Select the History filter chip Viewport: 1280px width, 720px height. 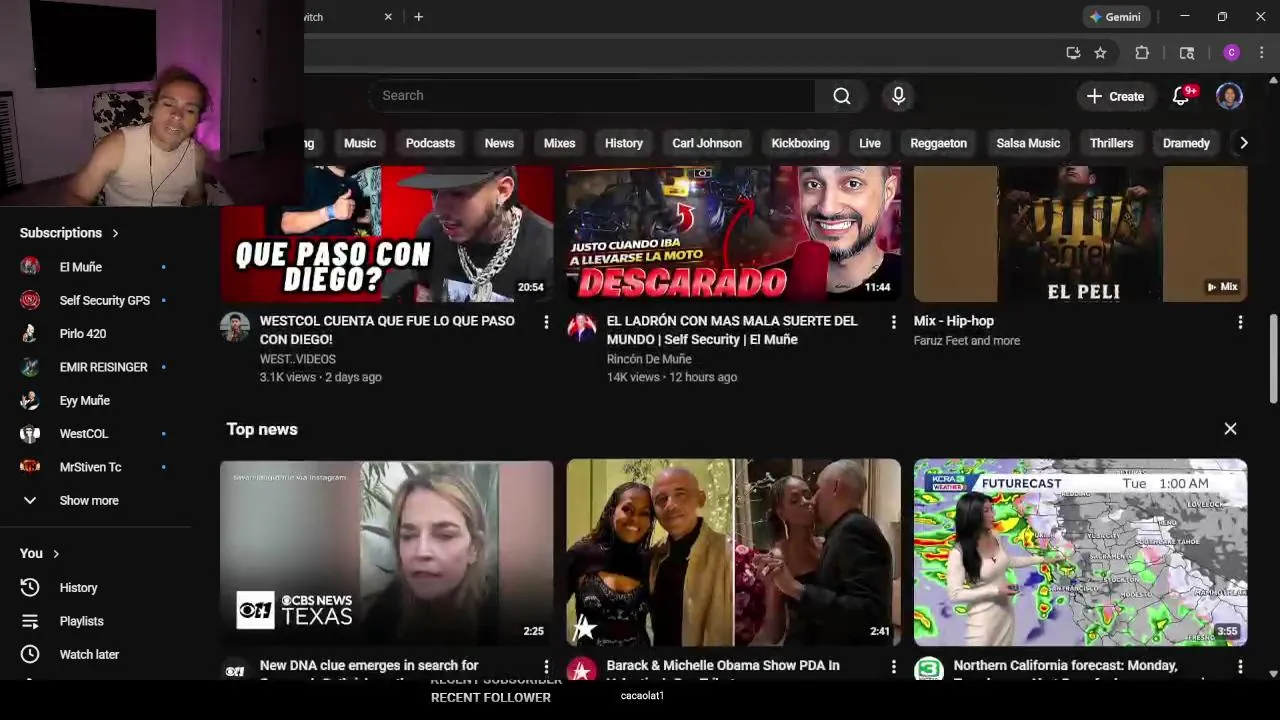coord(624,143)
